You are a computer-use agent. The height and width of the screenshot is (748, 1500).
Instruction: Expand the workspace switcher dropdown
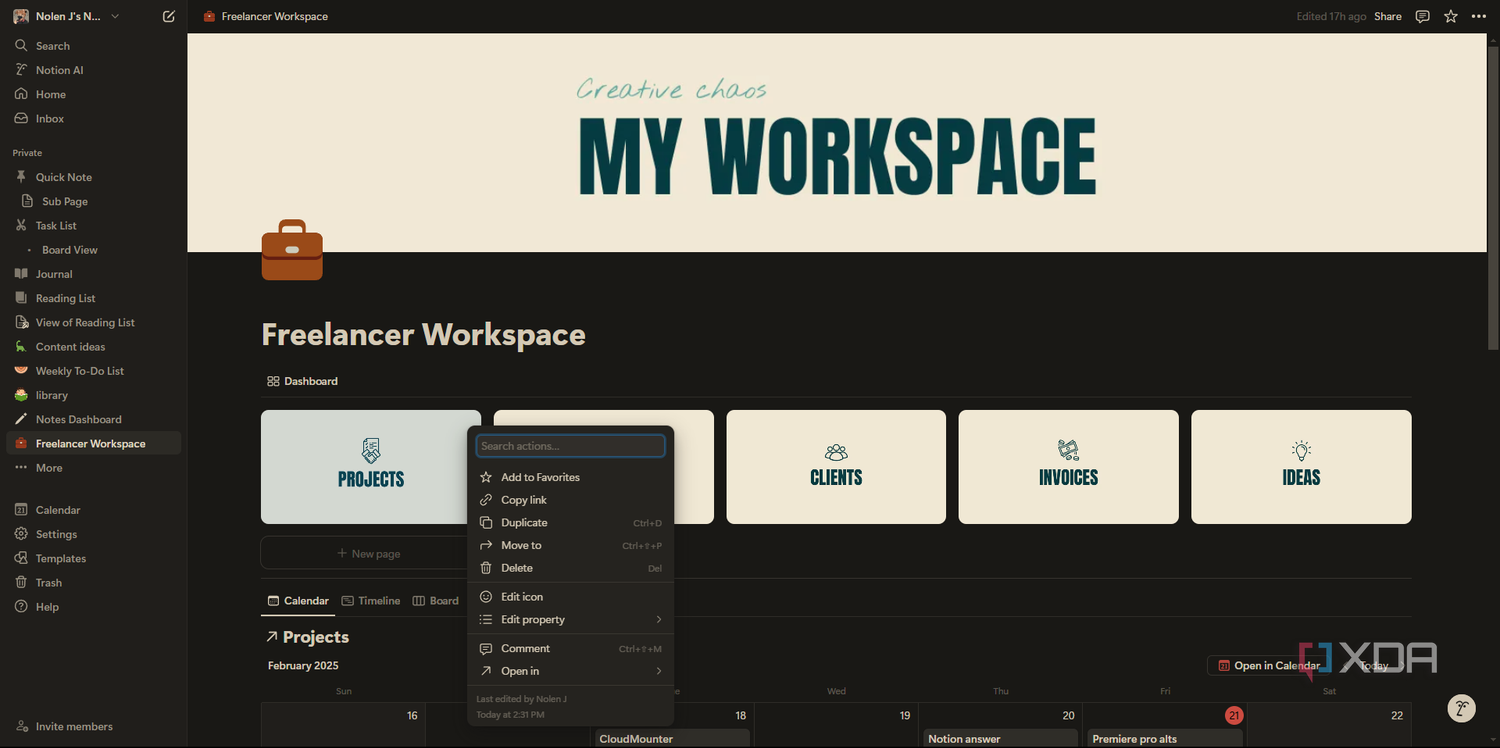(115, 17)
